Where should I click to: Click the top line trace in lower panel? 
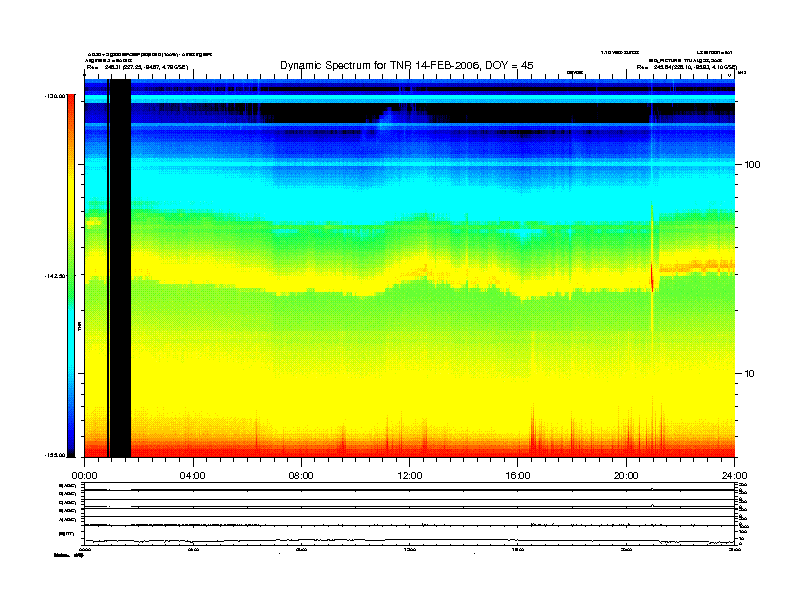tap(409, 490)
